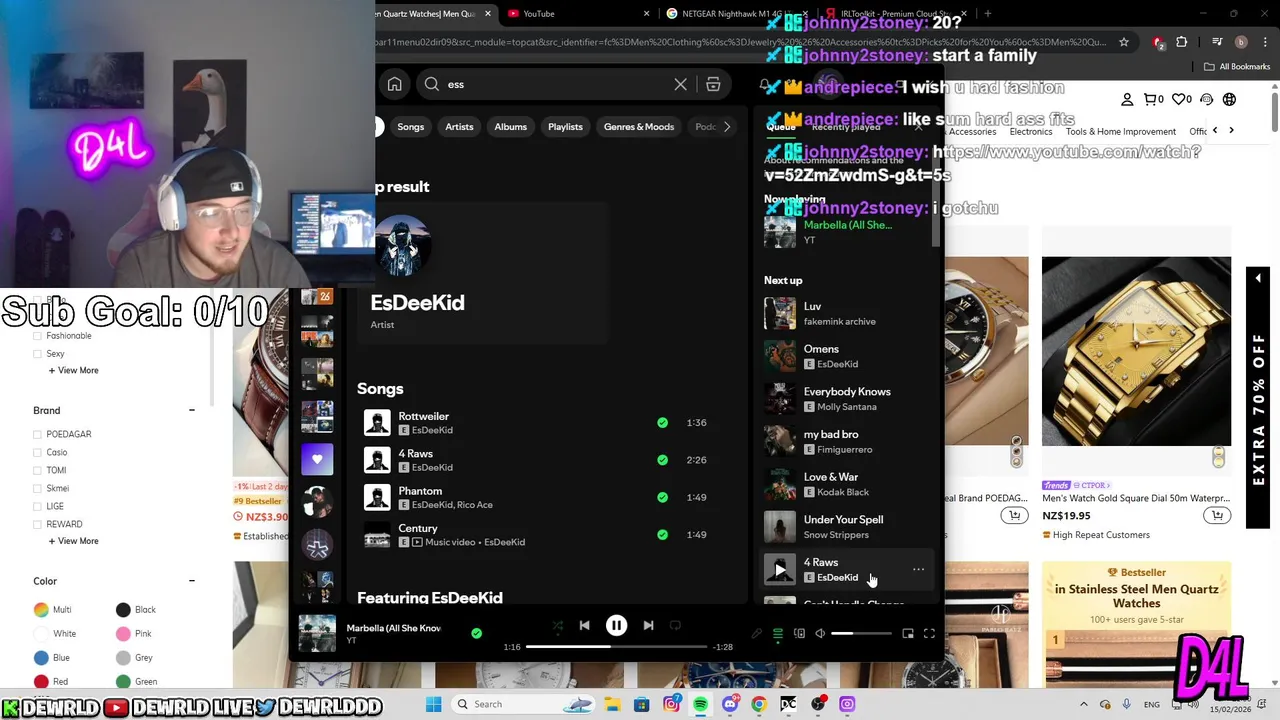
Task: Adjust the Spotify volume slider
Action: click(x=861, y=634)
